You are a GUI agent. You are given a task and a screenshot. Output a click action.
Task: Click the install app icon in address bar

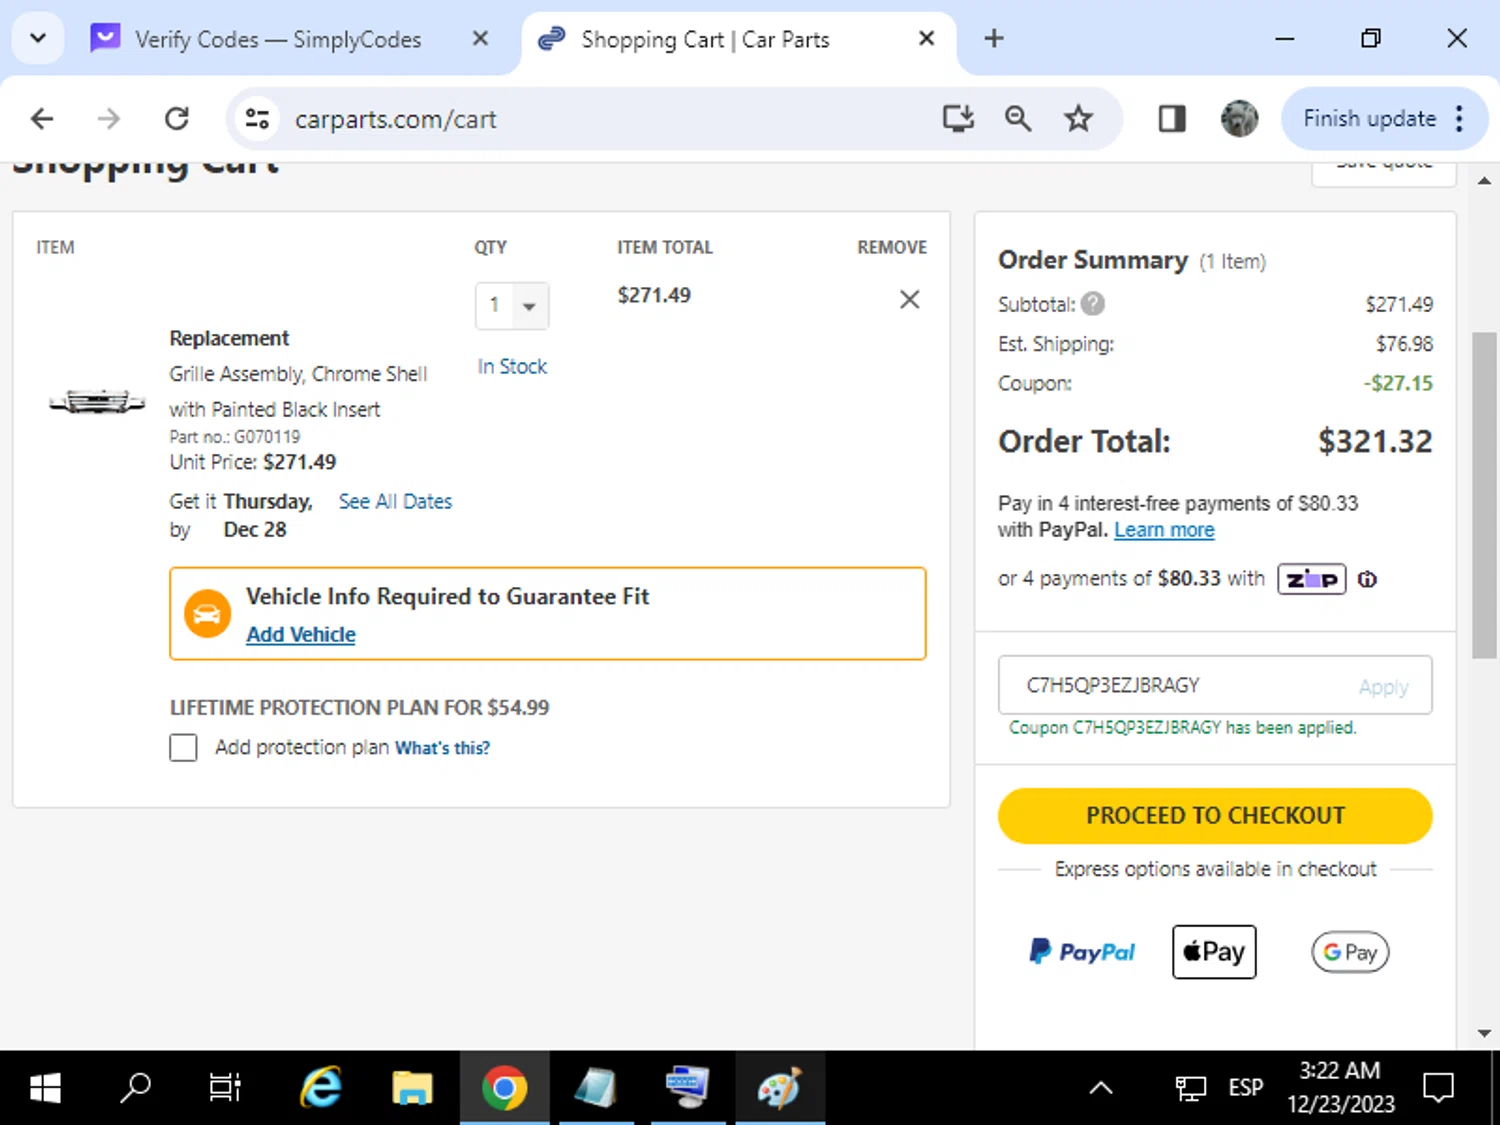click(958, 119)
